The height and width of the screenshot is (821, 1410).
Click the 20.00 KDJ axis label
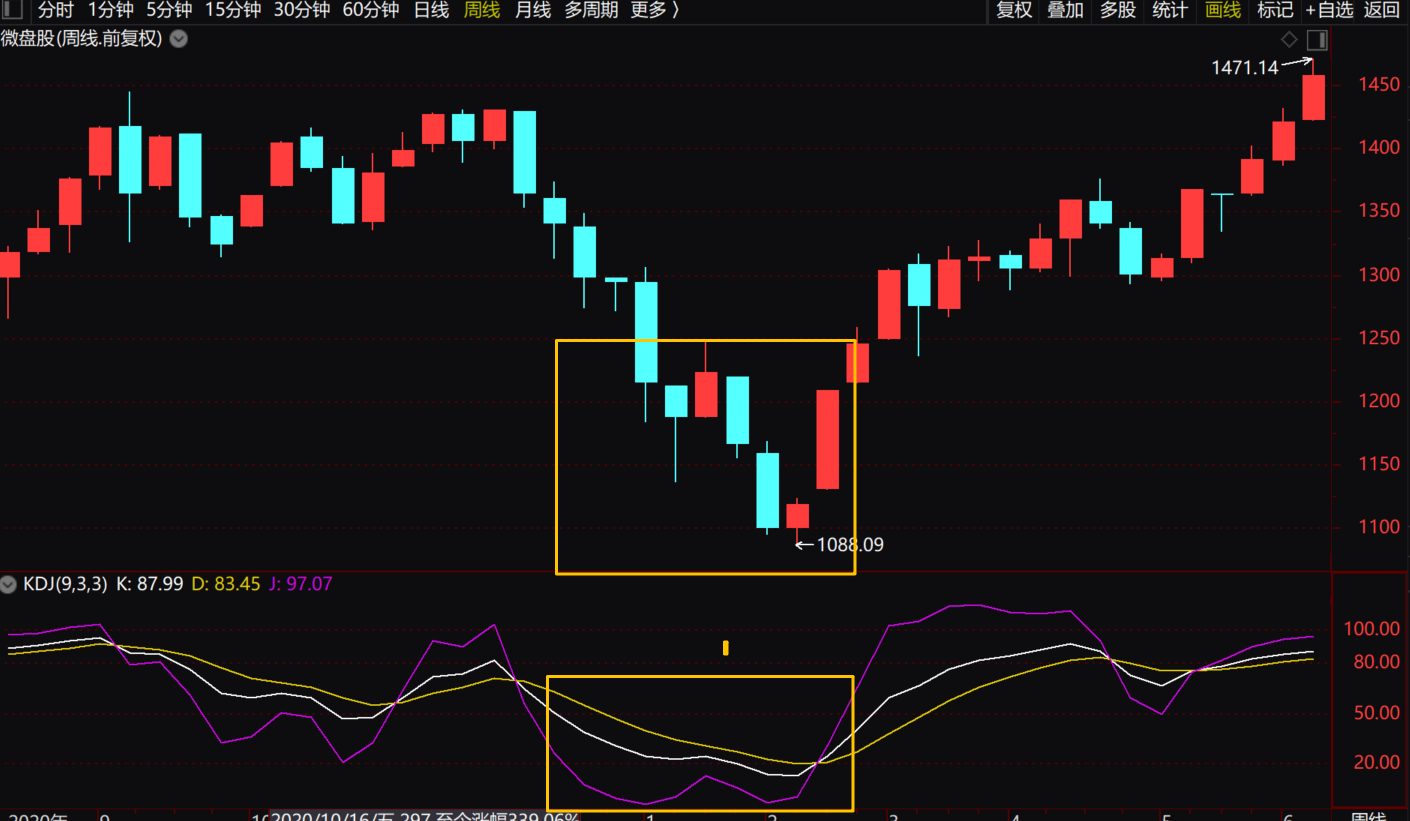click(x=1376, y=763)
